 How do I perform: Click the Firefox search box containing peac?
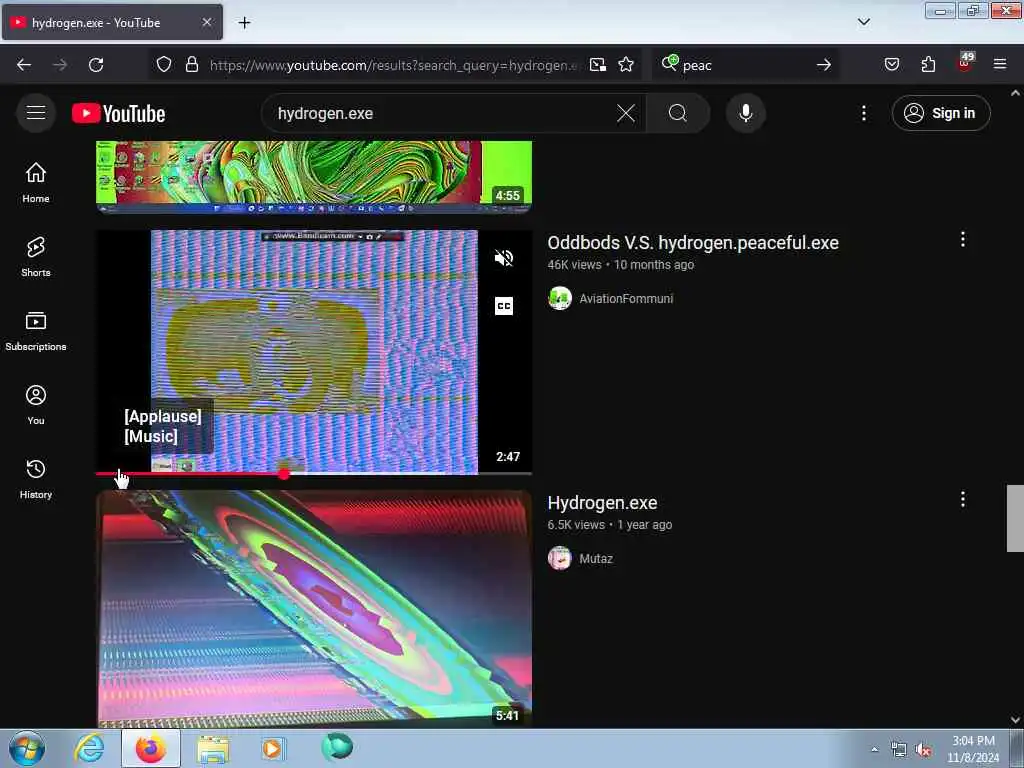click(744, 65)
